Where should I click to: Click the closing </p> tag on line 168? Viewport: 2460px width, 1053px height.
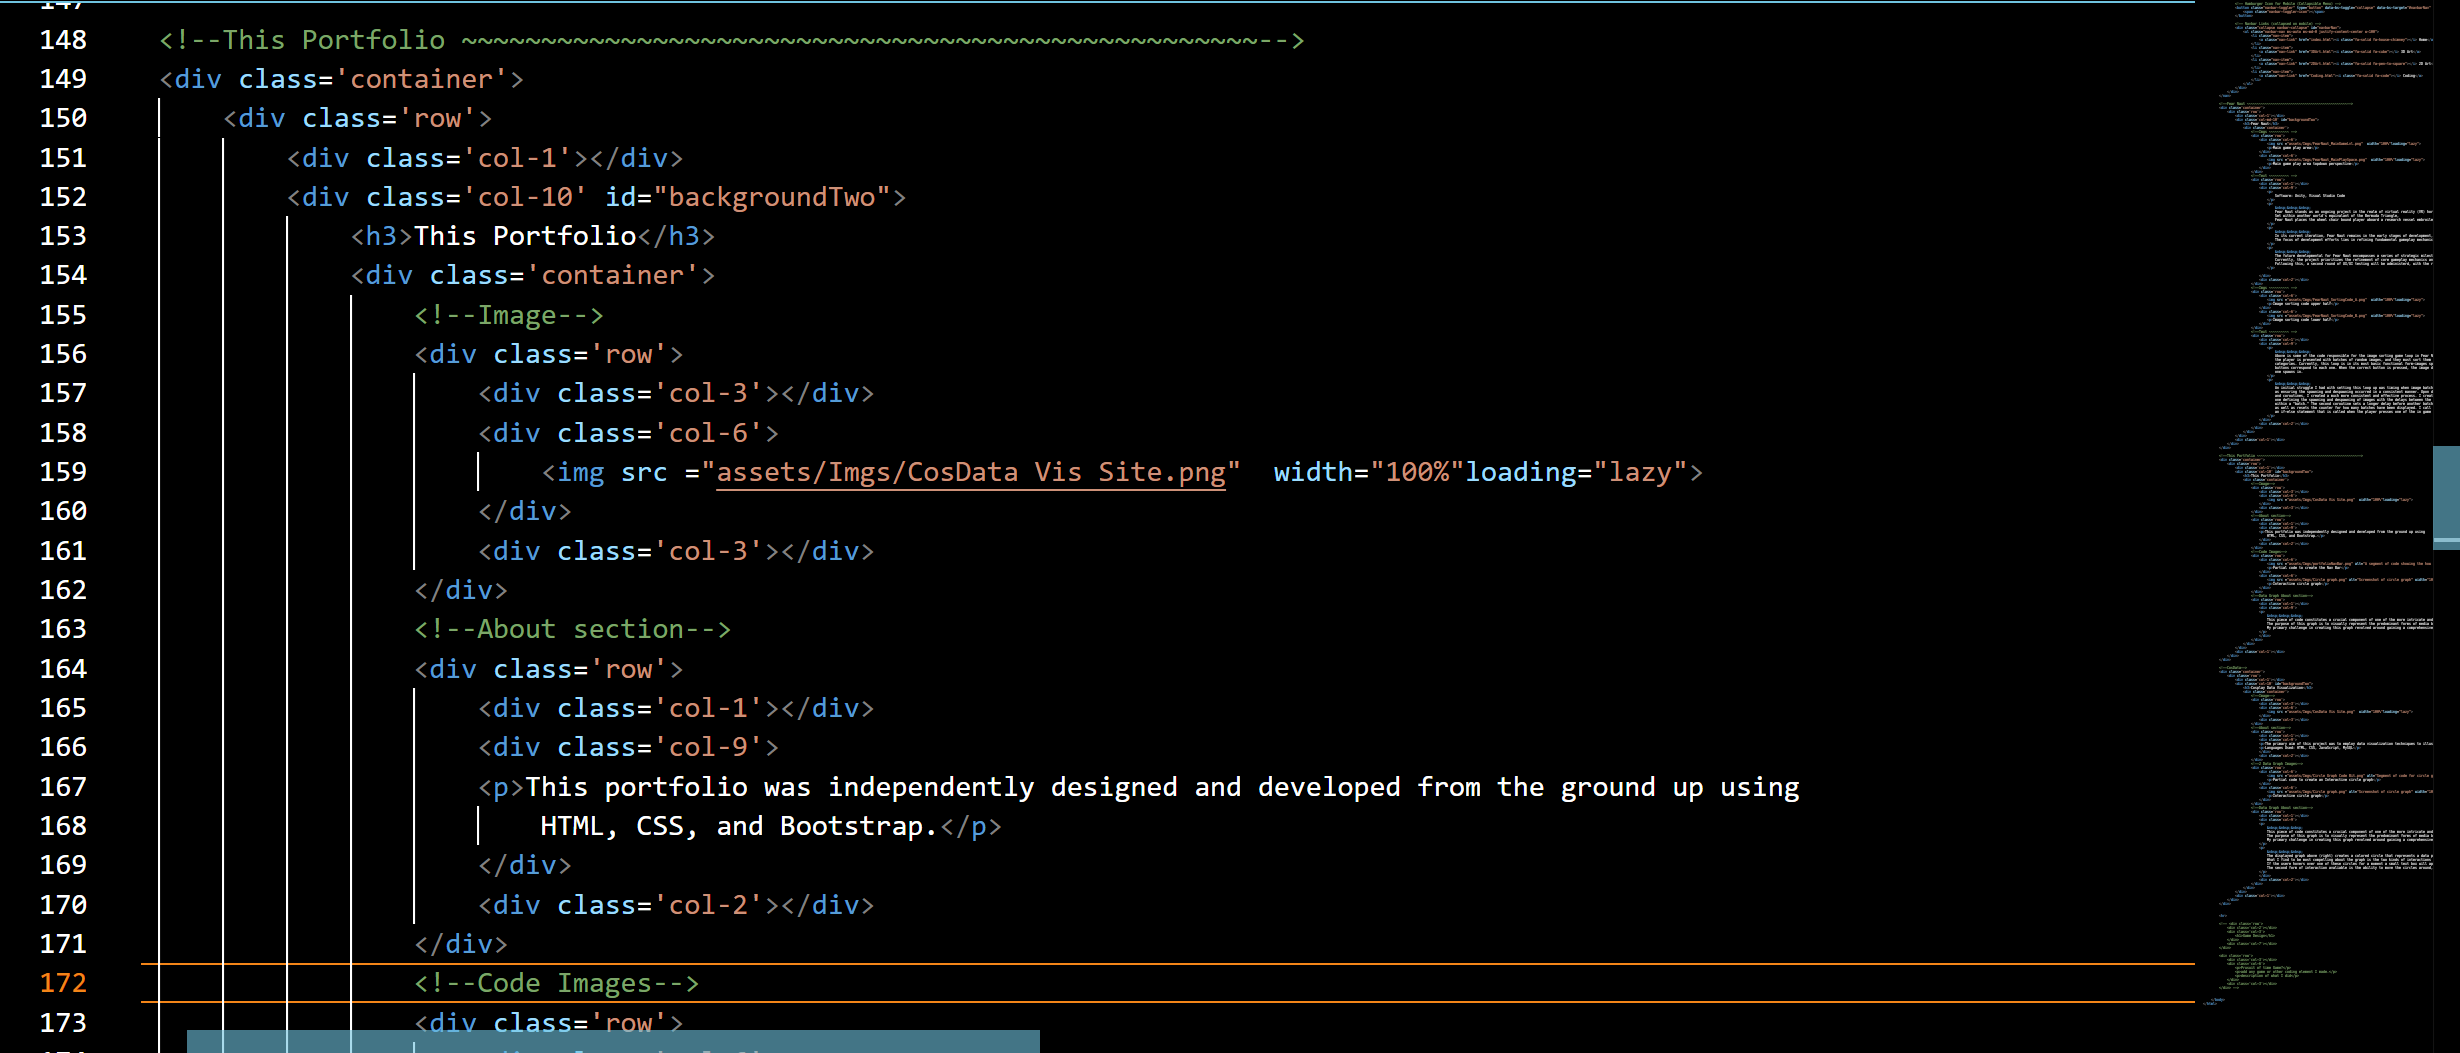click(970, 826)
